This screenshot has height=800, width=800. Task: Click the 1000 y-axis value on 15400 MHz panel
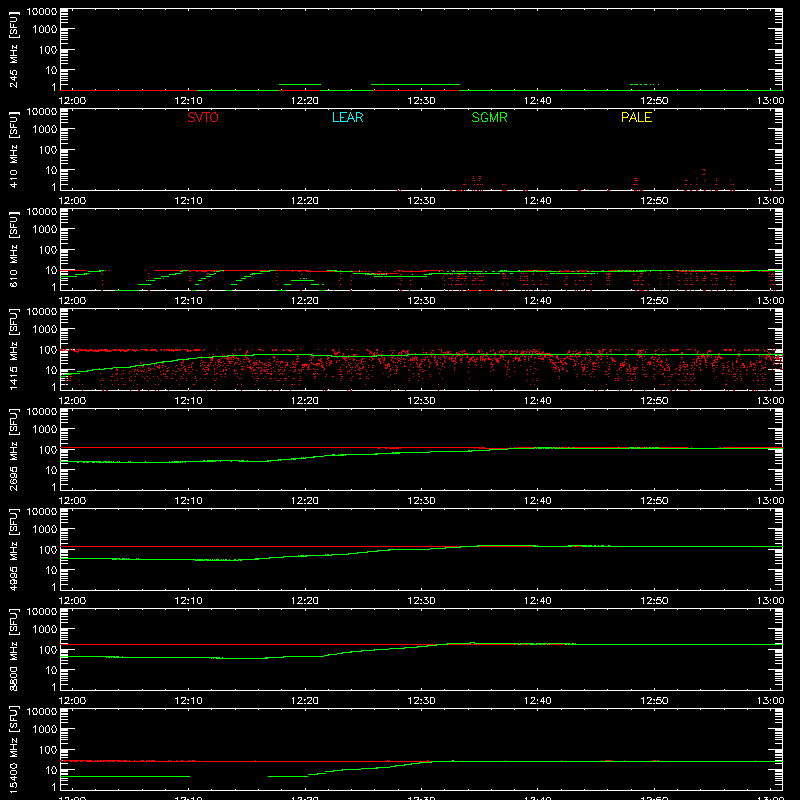point(45,730)
